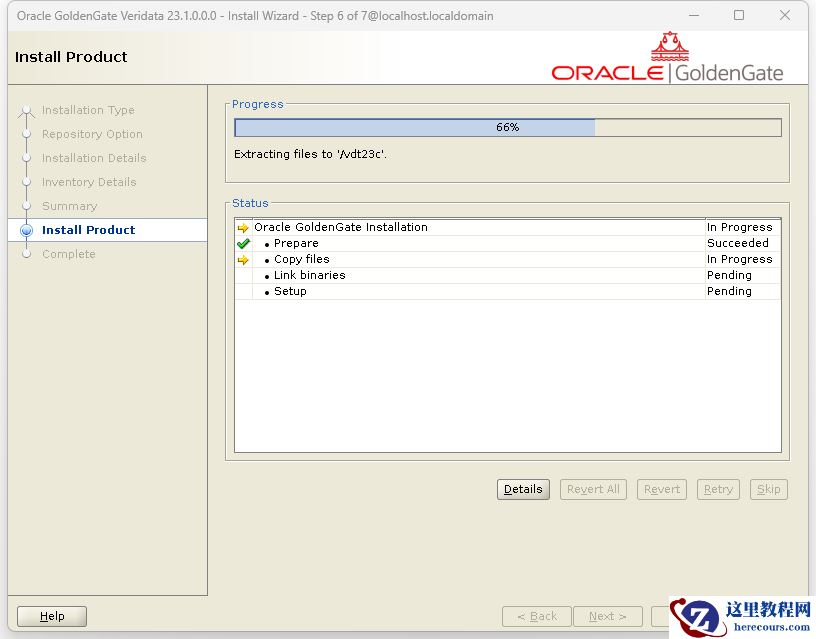
Task: Click the In Progress status for Copy files
Action: pos(740,259)
